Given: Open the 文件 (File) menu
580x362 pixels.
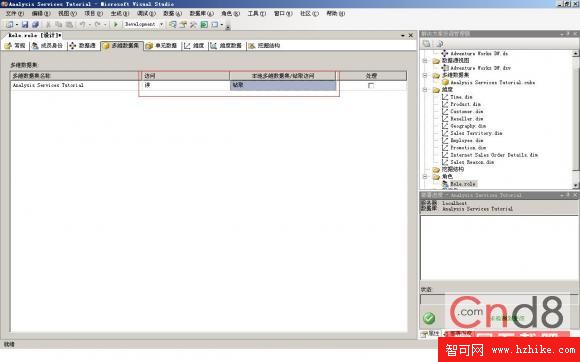Looking at the screenshot, I should point(14,13).
